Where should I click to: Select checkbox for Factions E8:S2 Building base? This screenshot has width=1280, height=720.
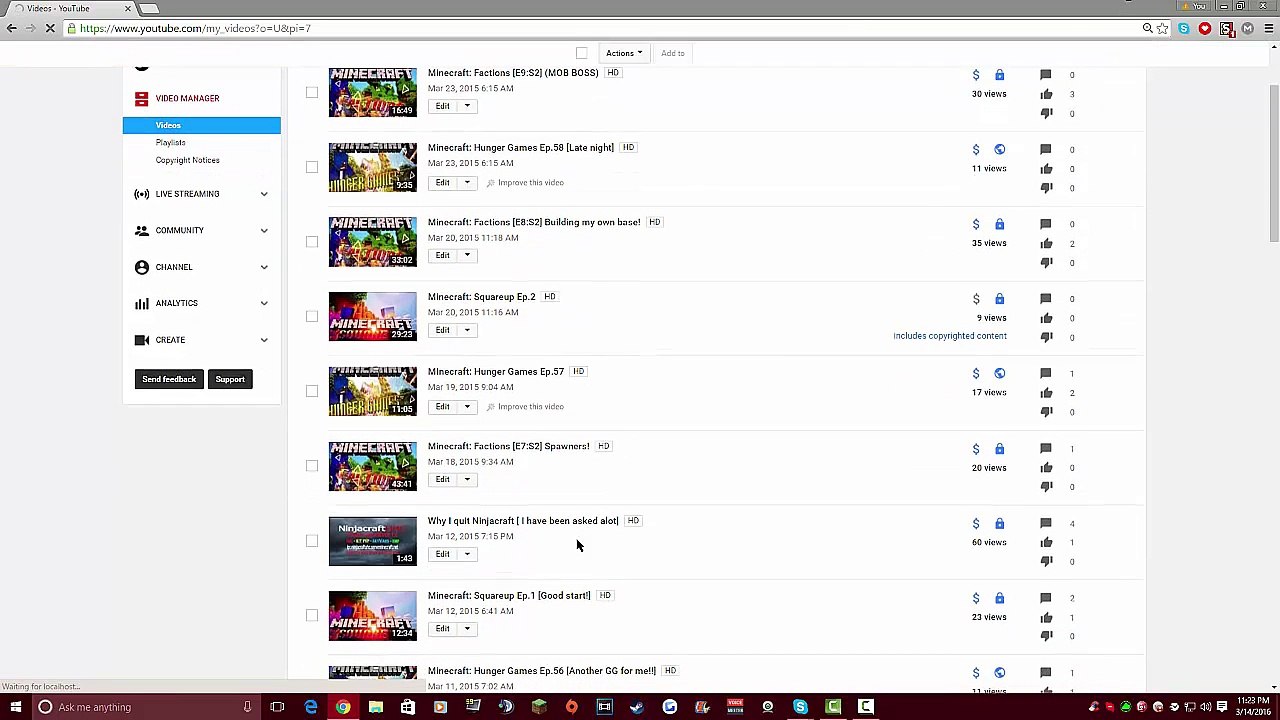(x=312, y=241)
